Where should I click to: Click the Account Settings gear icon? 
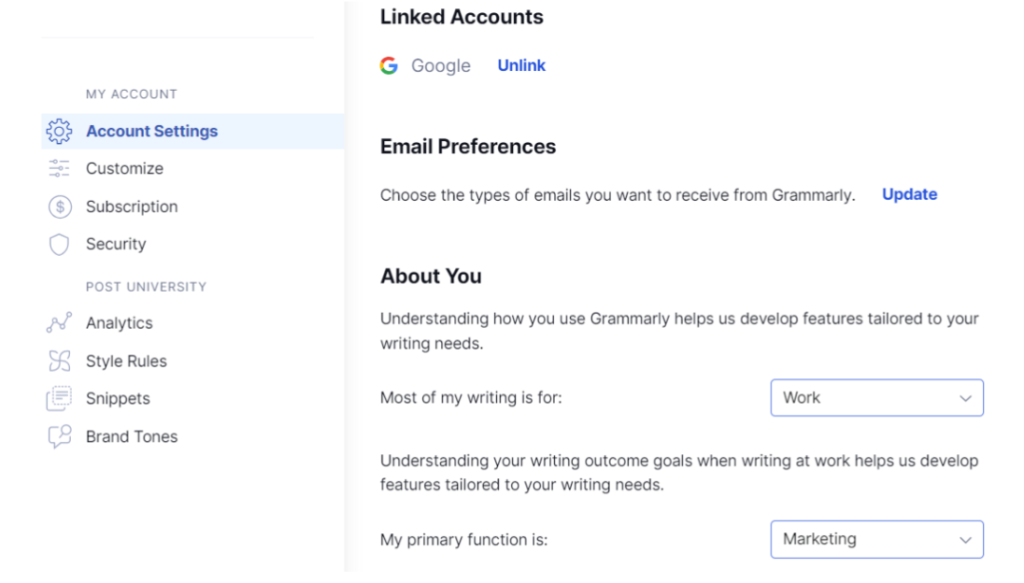pyautogui.click(x=59, y=131)
